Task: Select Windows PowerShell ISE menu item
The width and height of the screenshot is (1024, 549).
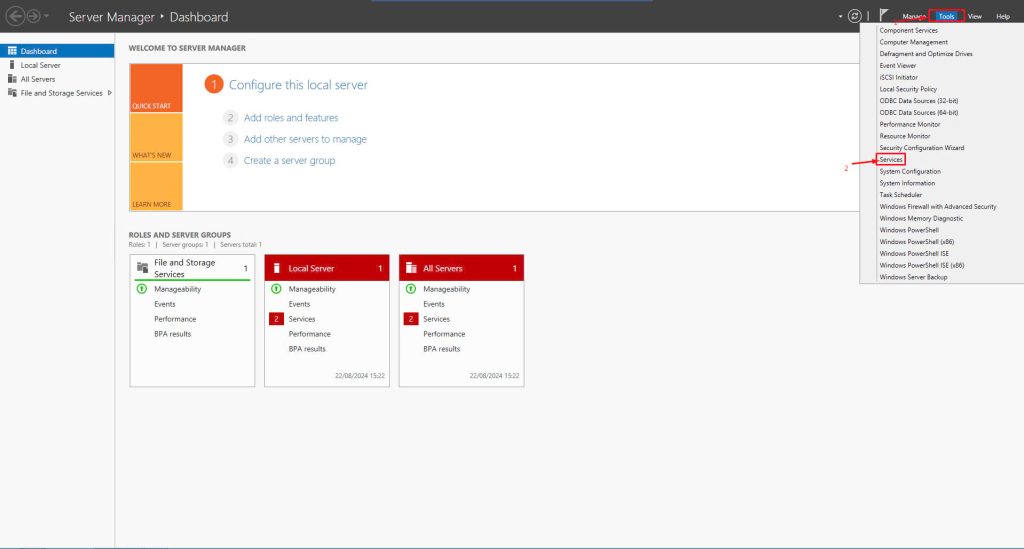Action: click(x=914, y=254)
